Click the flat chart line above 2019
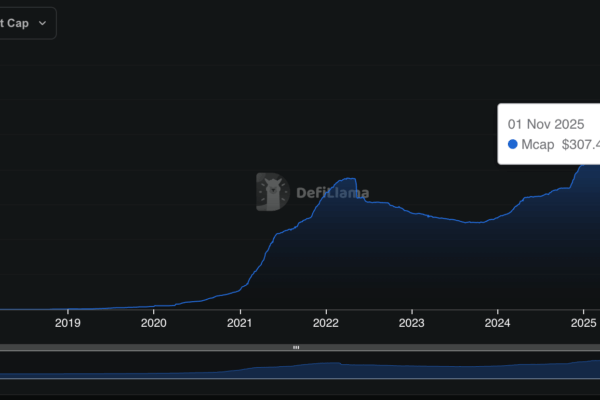This screenshot has height=400, width=600. (x=67, y=309)
